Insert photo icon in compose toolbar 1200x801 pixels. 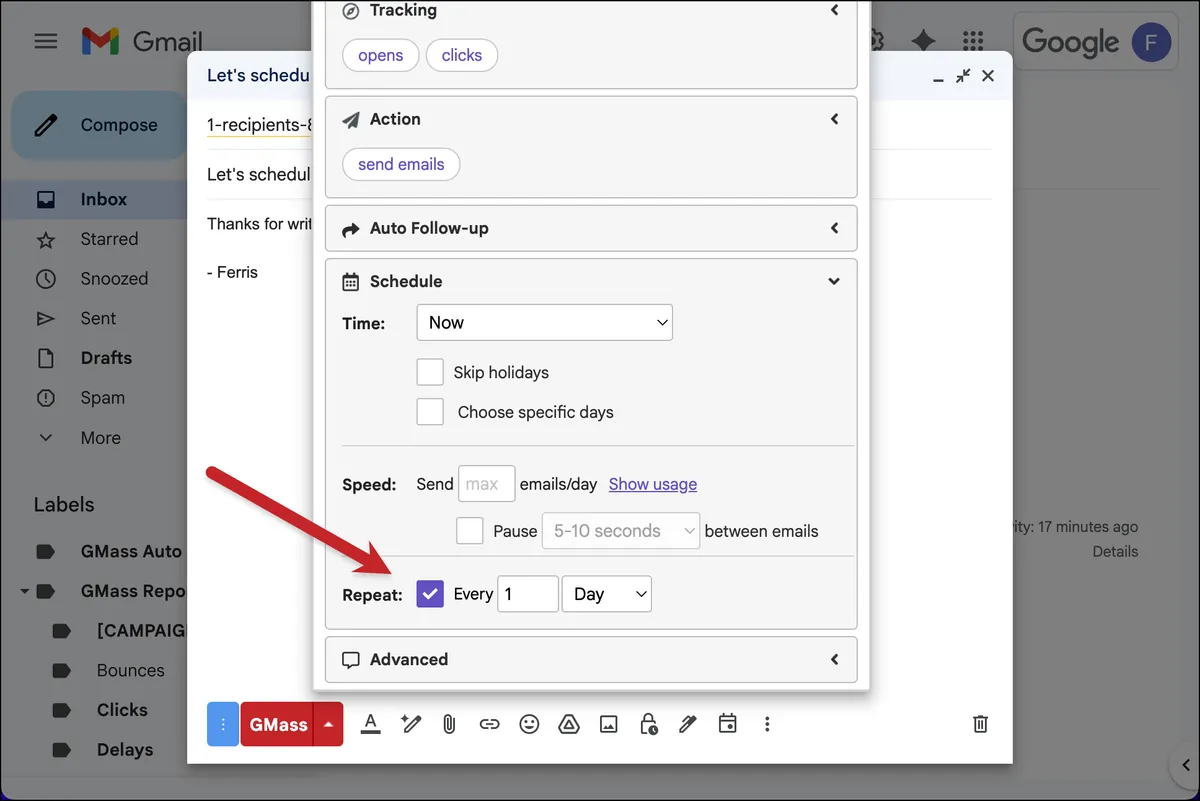click(x=608, y=724)
